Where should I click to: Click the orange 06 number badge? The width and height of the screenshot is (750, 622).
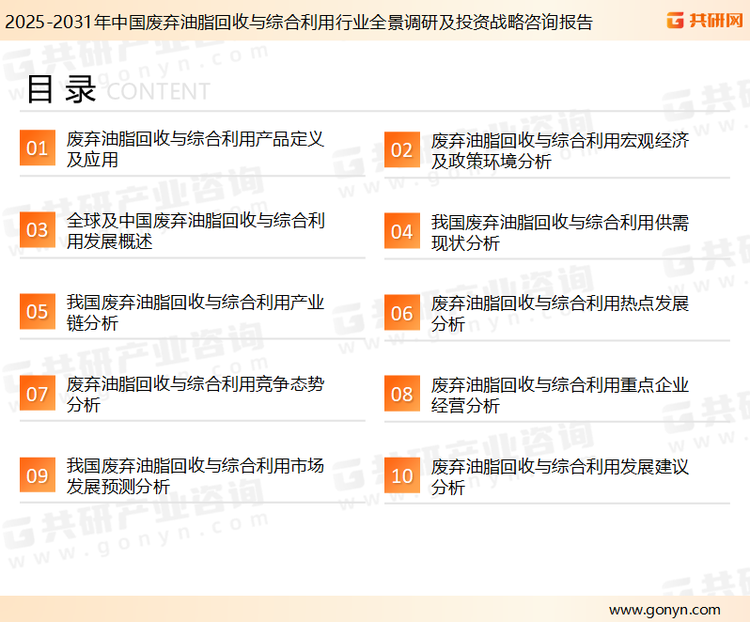tap(402, 313)
